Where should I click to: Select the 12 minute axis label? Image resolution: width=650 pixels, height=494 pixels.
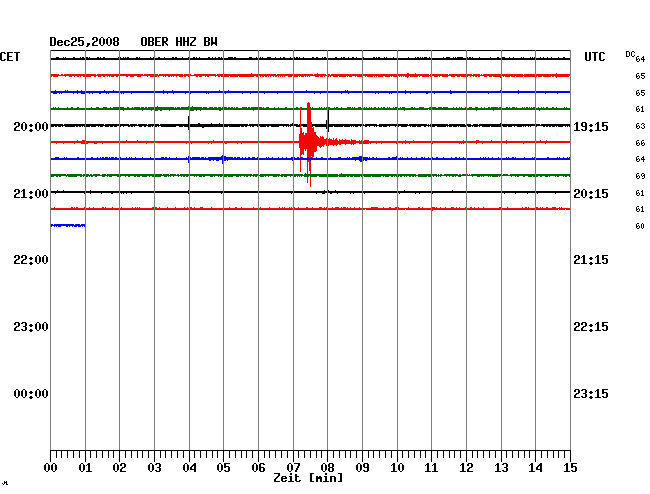(x=466, y=468)
